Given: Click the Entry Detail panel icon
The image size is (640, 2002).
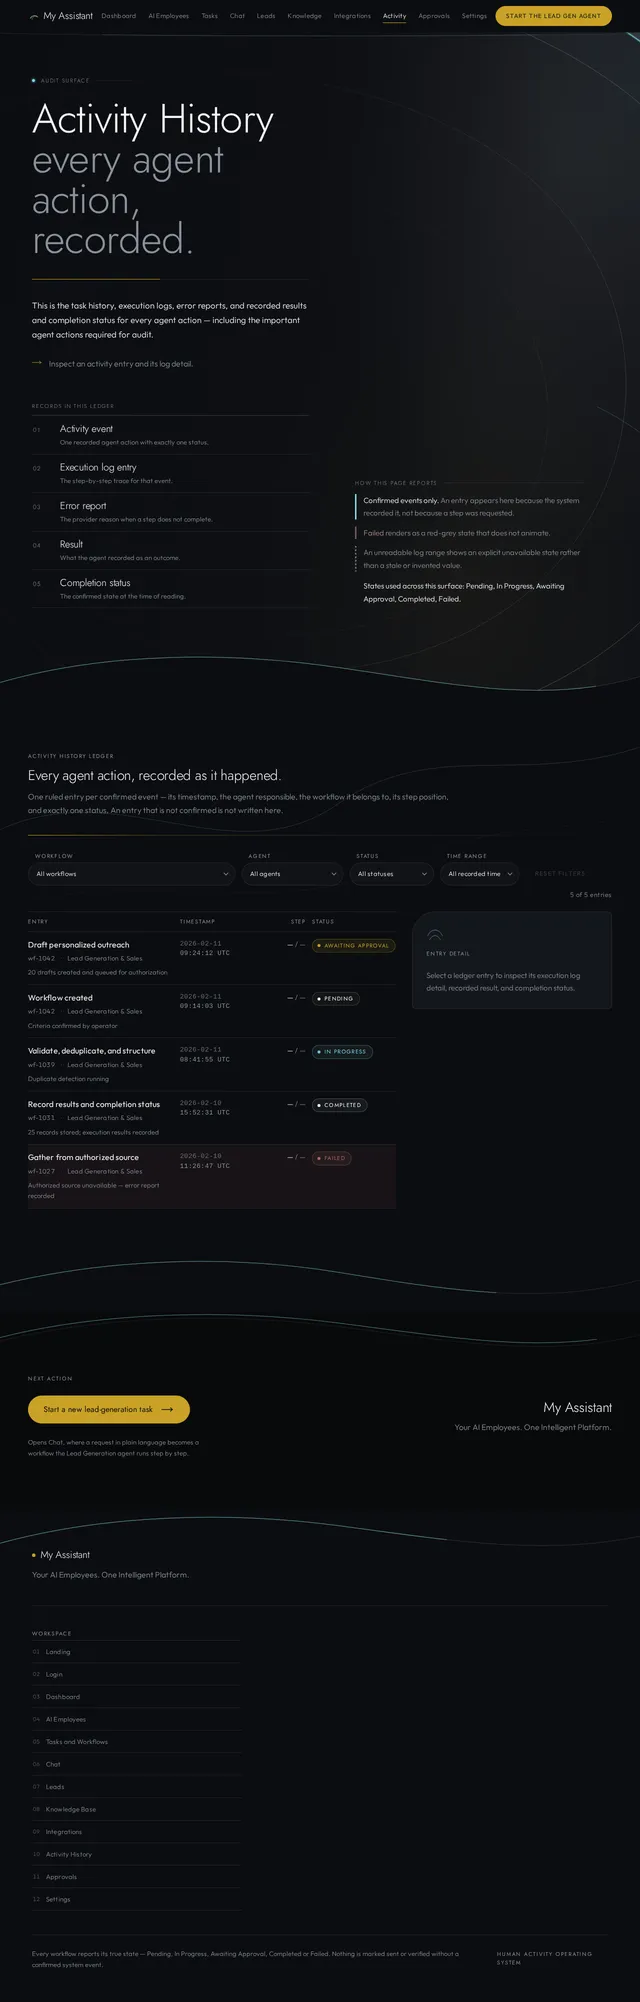Looking at the screenshot, I should [434, 935].
